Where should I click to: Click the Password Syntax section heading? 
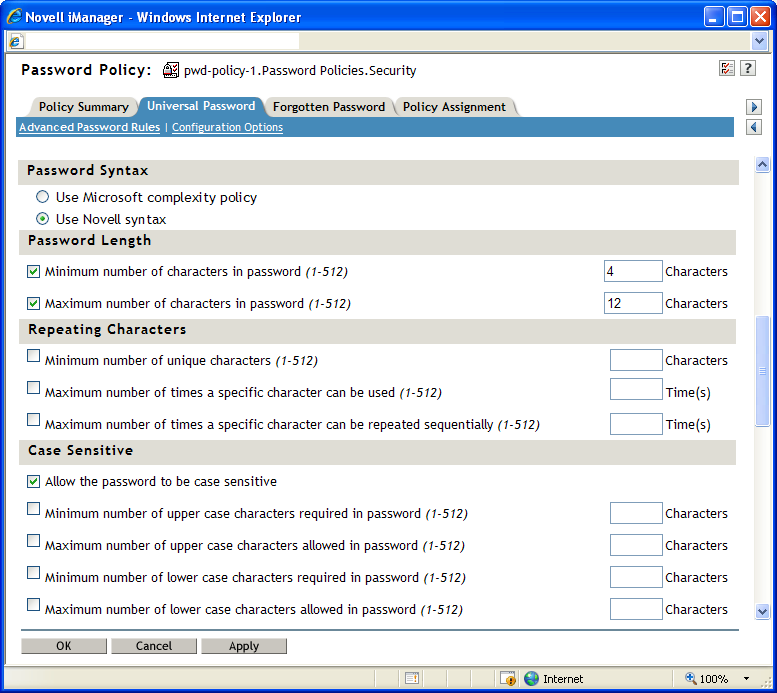(88, 171)
